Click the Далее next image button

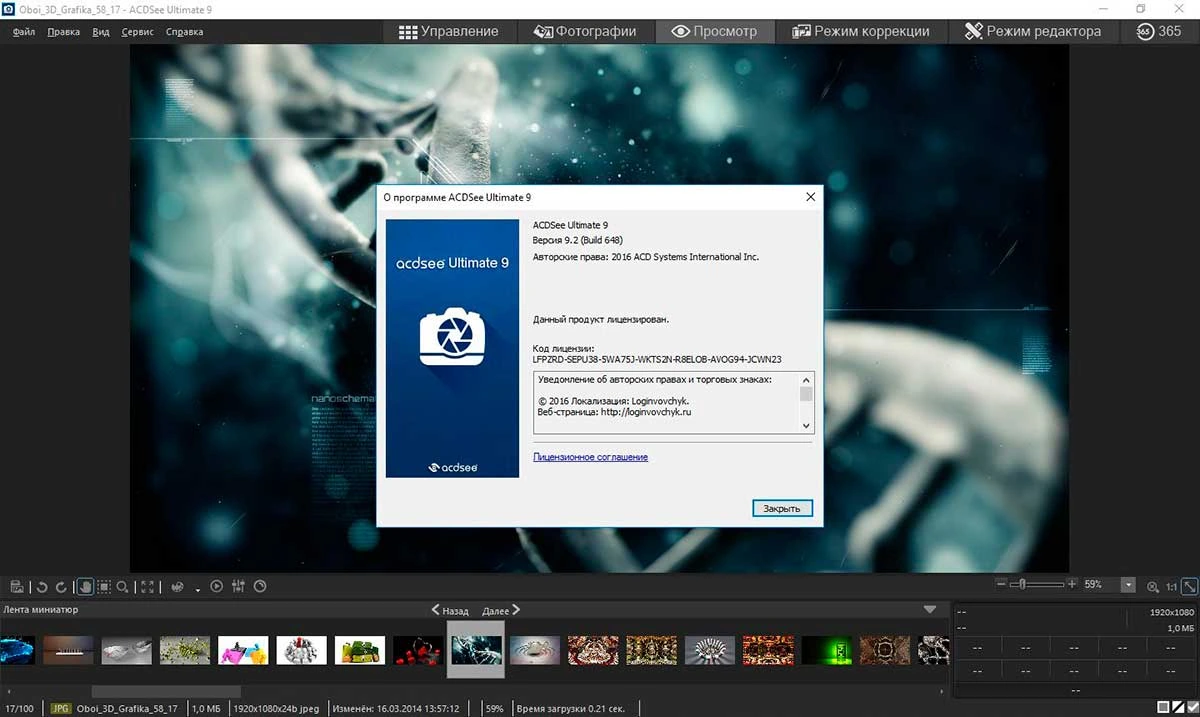[x=501, y=610]
